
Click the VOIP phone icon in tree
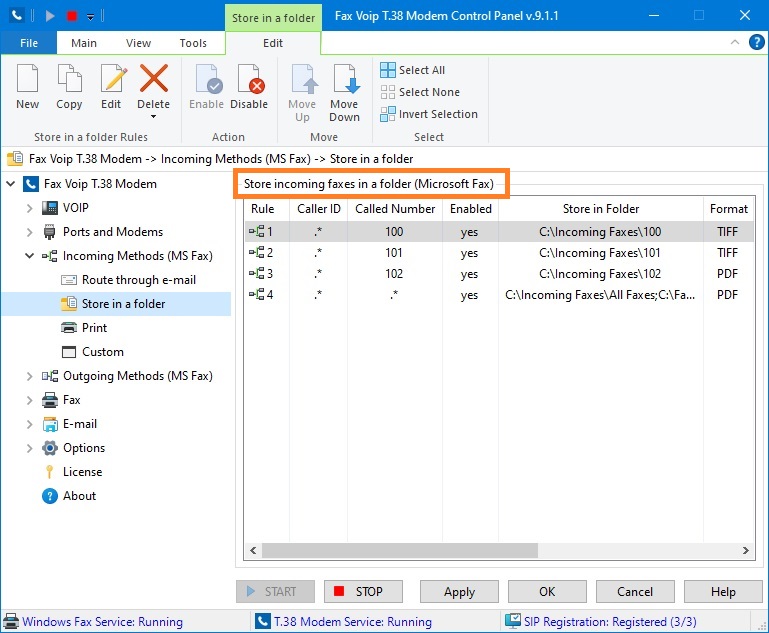(x=50, y=208)
